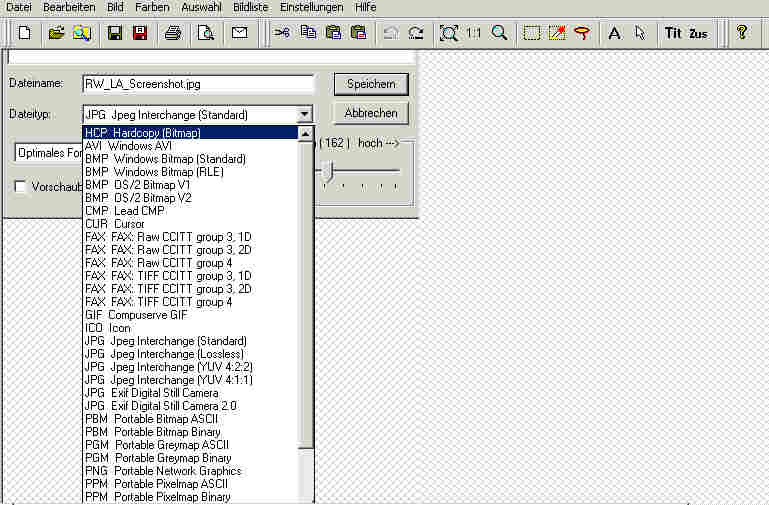The width and height of the screenshot is (769, 505).
Task: Open the Bearbeiten menu
Action: (68, 7)
